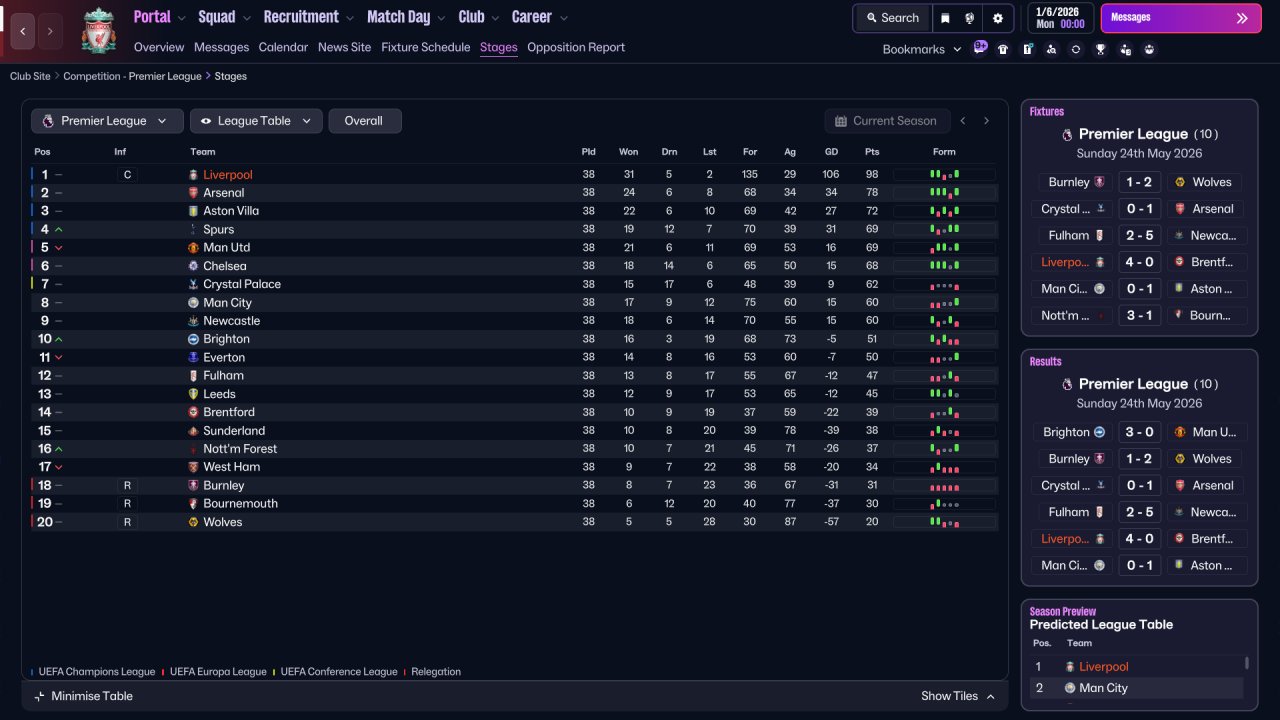The height and width of the screenshot is (720, 1280).
Task: Go to previous season arrow
Action: pyautogui.click(x=963, y=121)
